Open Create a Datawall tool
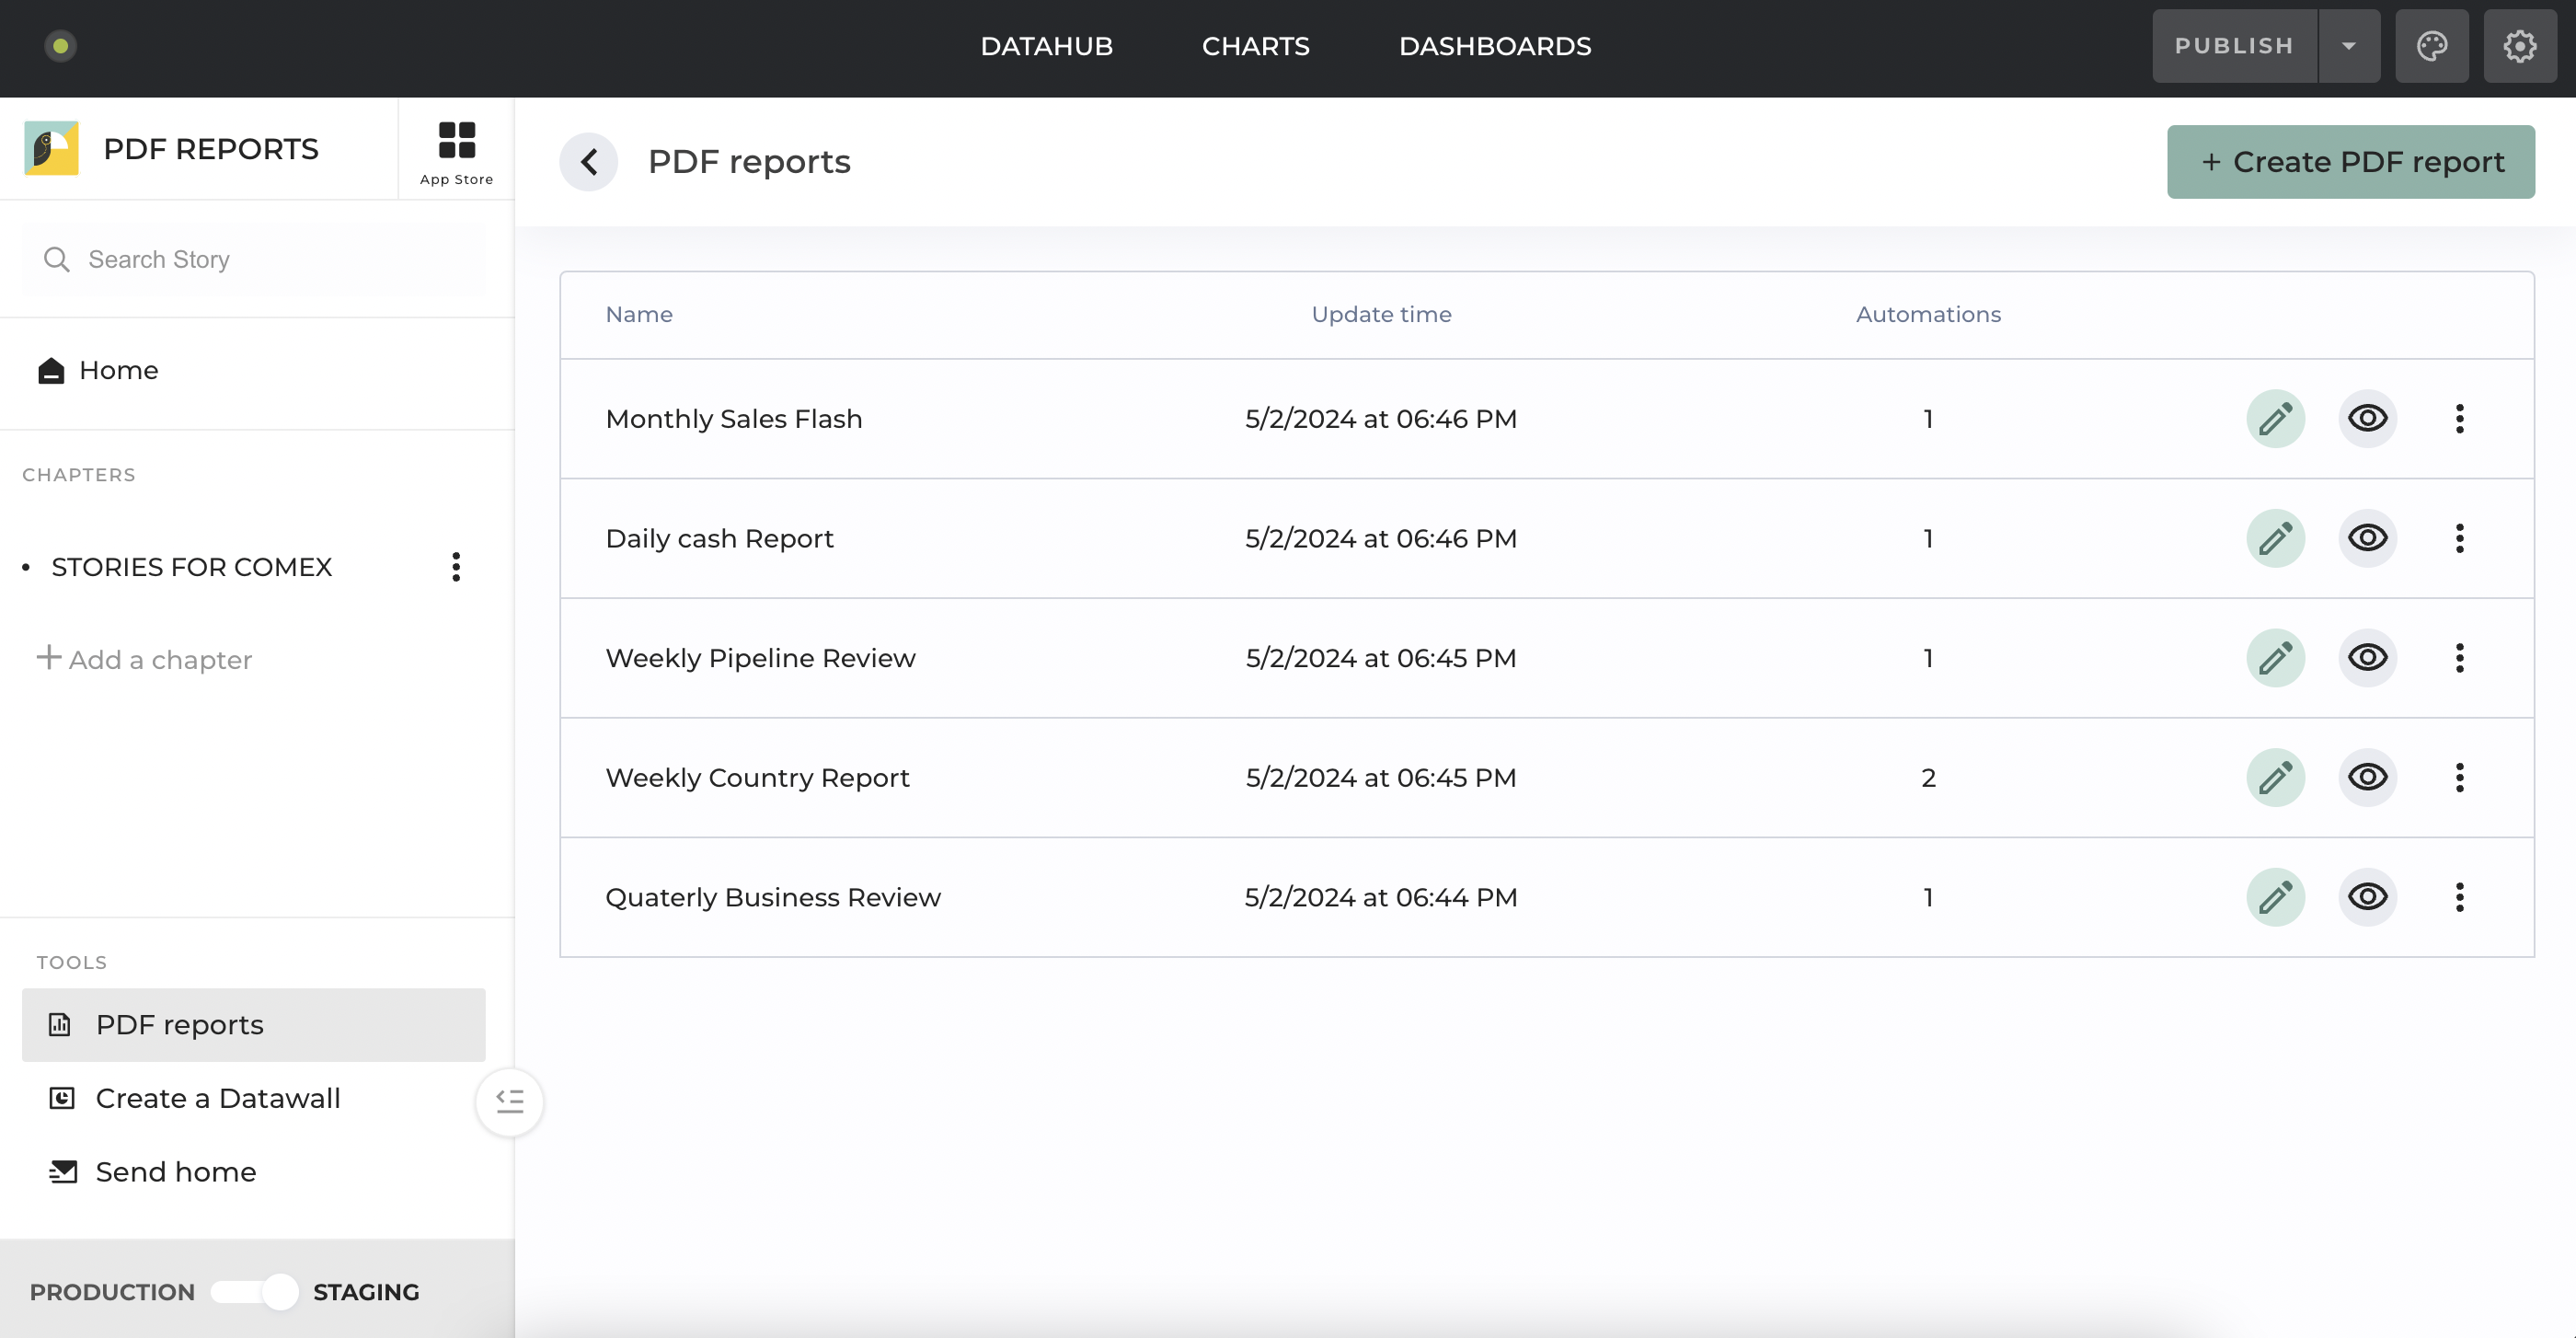Screen dimensions: 2576x1338 tap(217, 1098)
